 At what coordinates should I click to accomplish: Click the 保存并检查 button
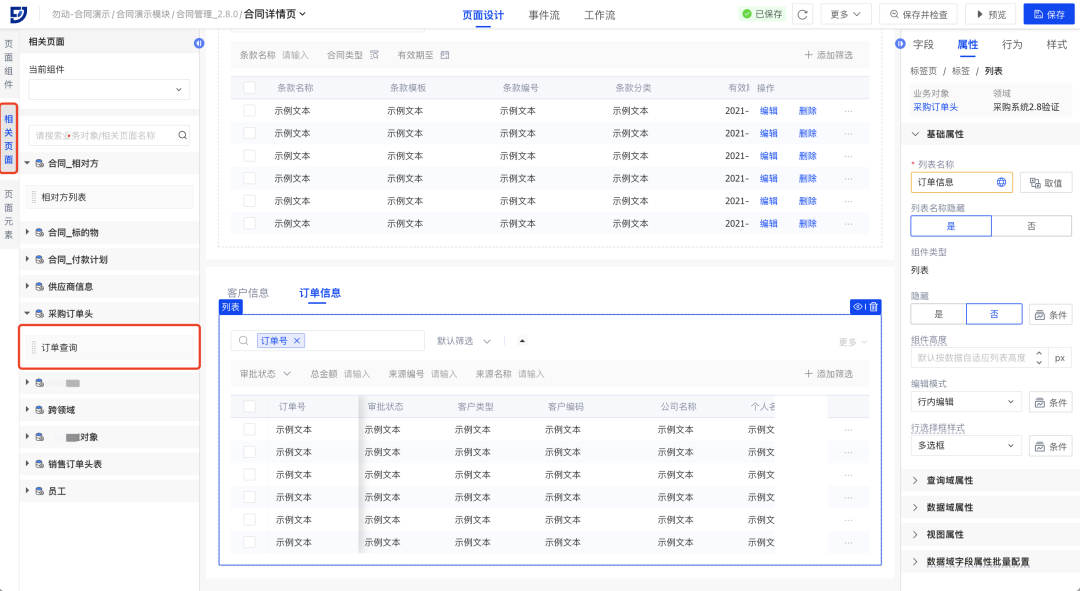coord(918,15)
